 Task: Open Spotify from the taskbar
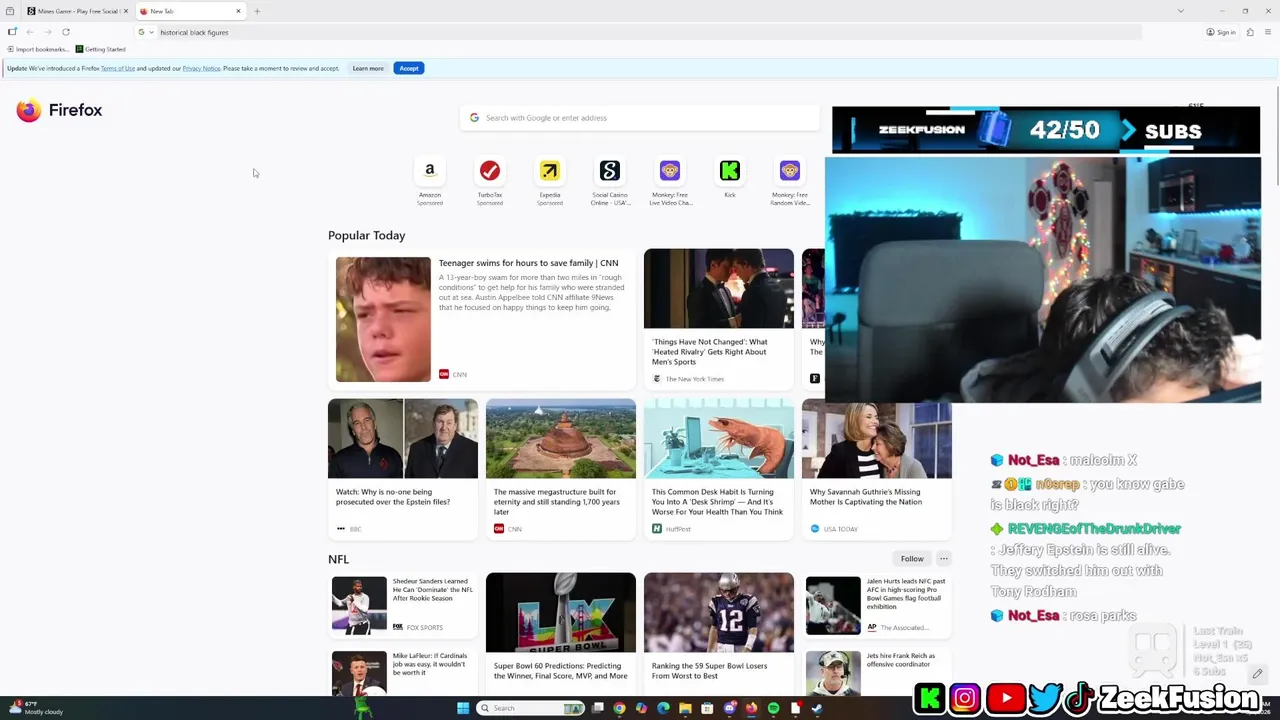773,708
